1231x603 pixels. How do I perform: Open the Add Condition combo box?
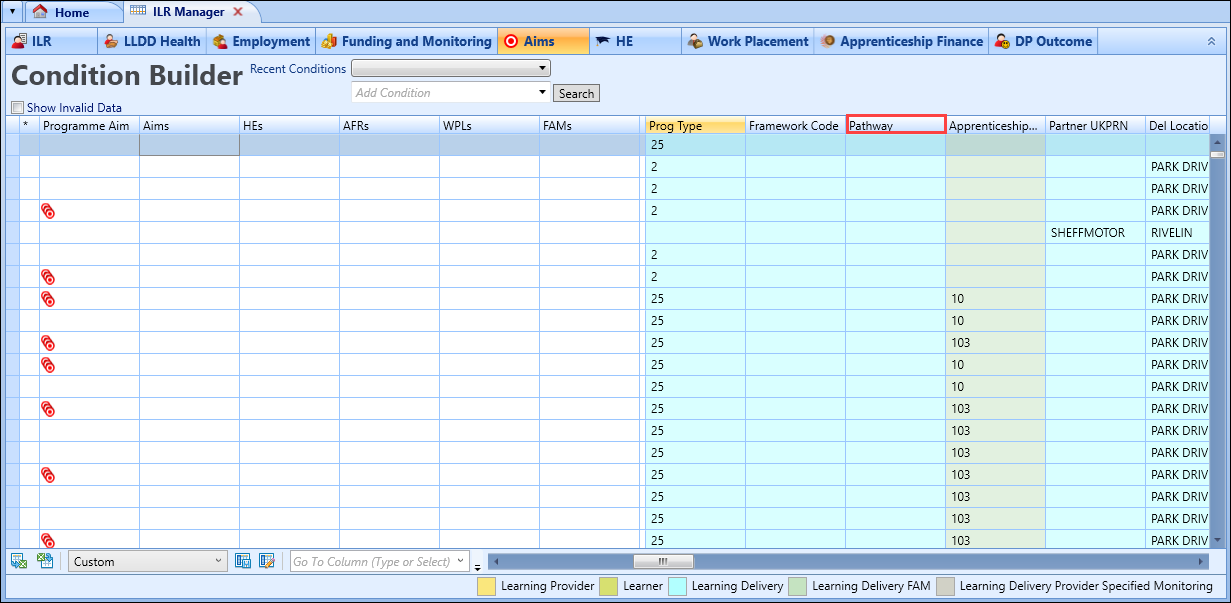click(x=451, y=92)
